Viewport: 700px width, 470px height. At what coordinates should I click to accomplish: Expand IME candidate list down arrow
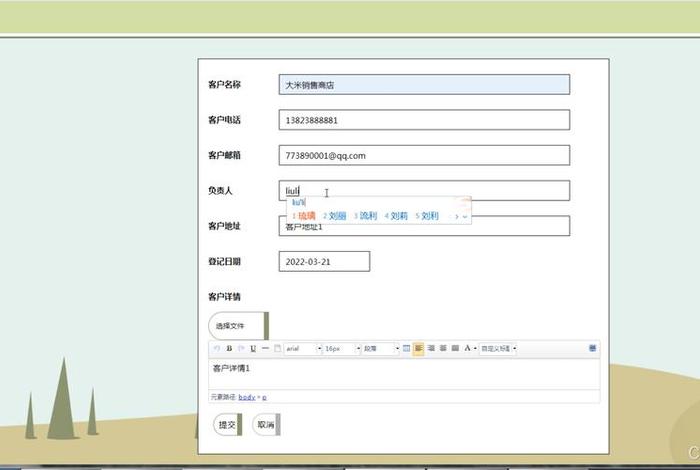click(465, 216)
